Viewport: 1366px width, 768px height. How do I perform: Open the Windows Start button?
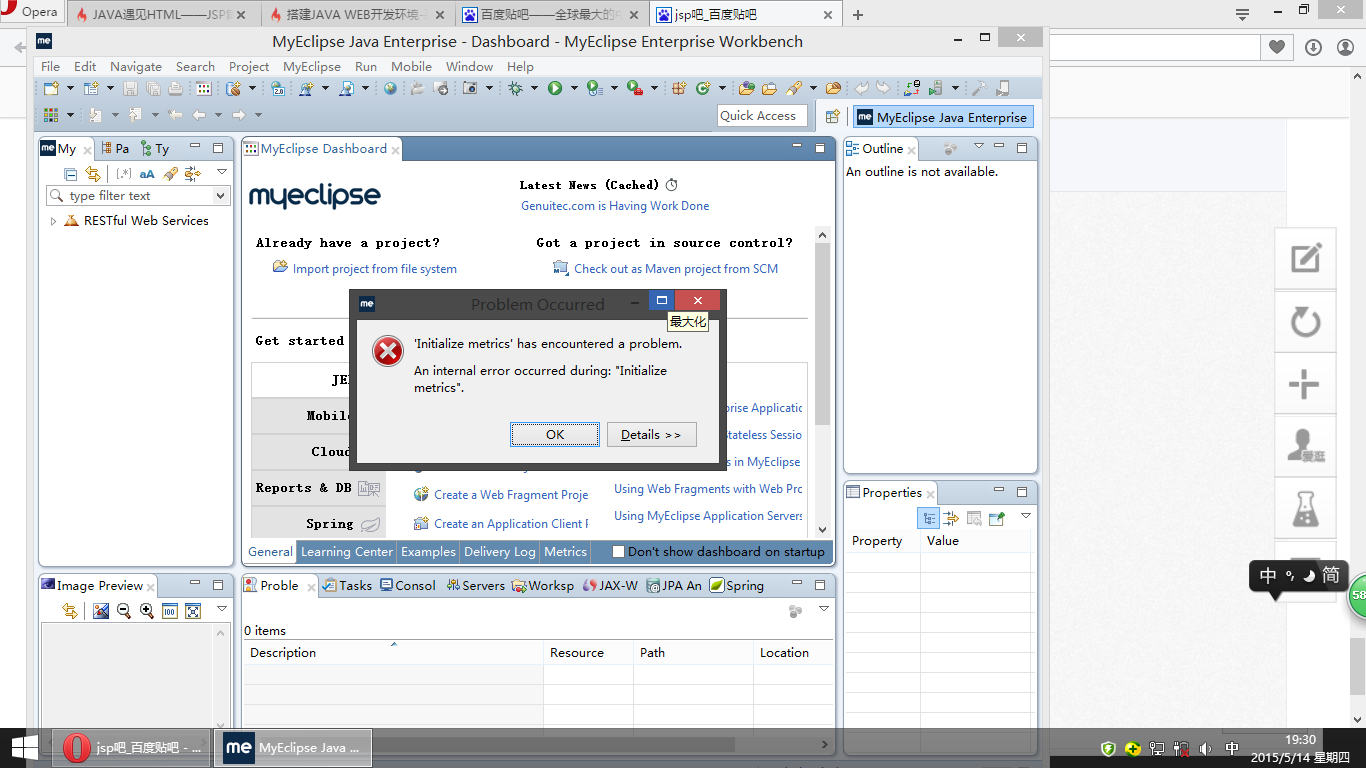point(24,747)
